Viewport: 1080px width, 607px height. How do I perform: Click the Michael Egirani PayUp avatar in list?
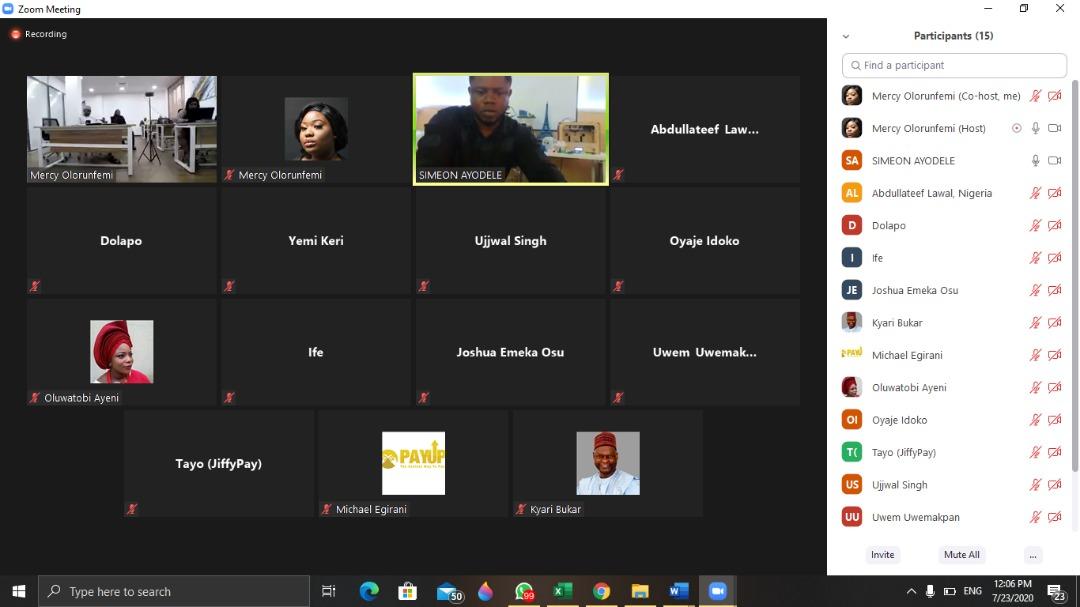[852, 355]
